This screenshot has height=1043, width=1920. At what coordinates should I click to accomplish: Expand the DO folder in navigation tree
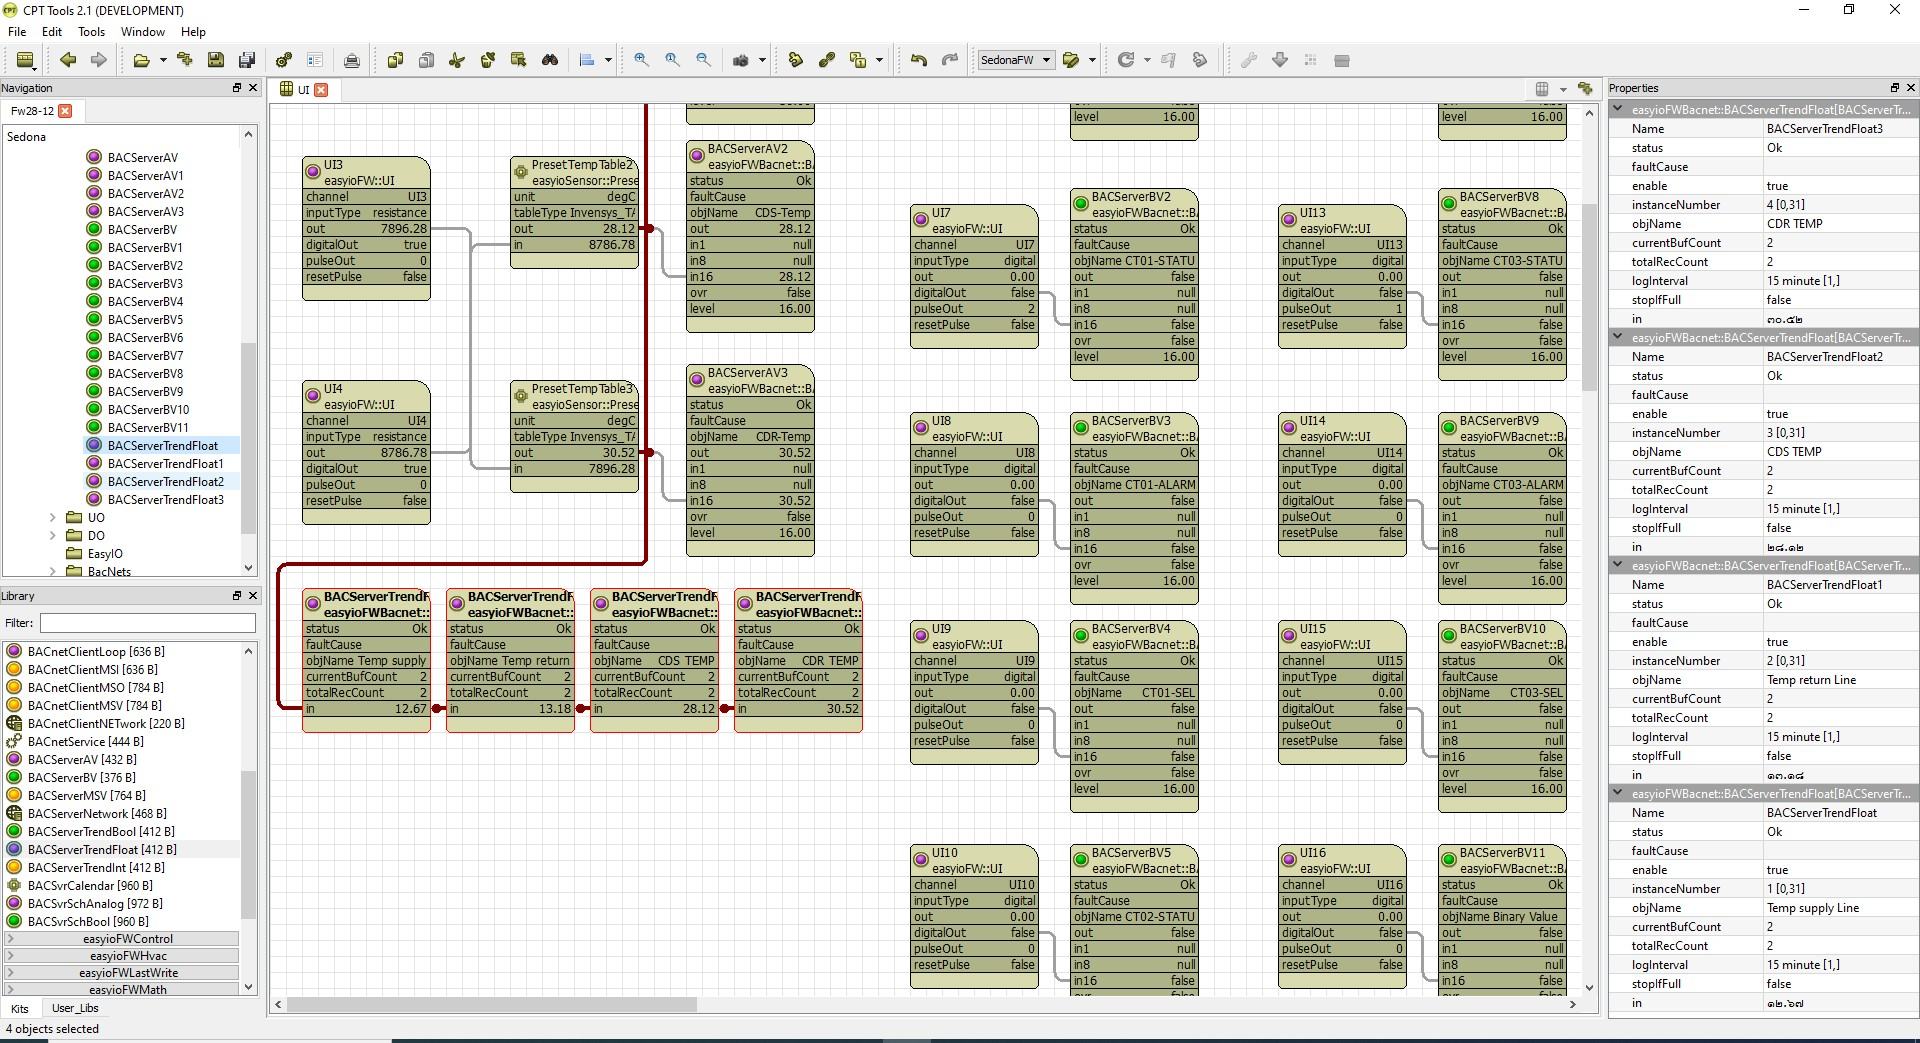53,535
